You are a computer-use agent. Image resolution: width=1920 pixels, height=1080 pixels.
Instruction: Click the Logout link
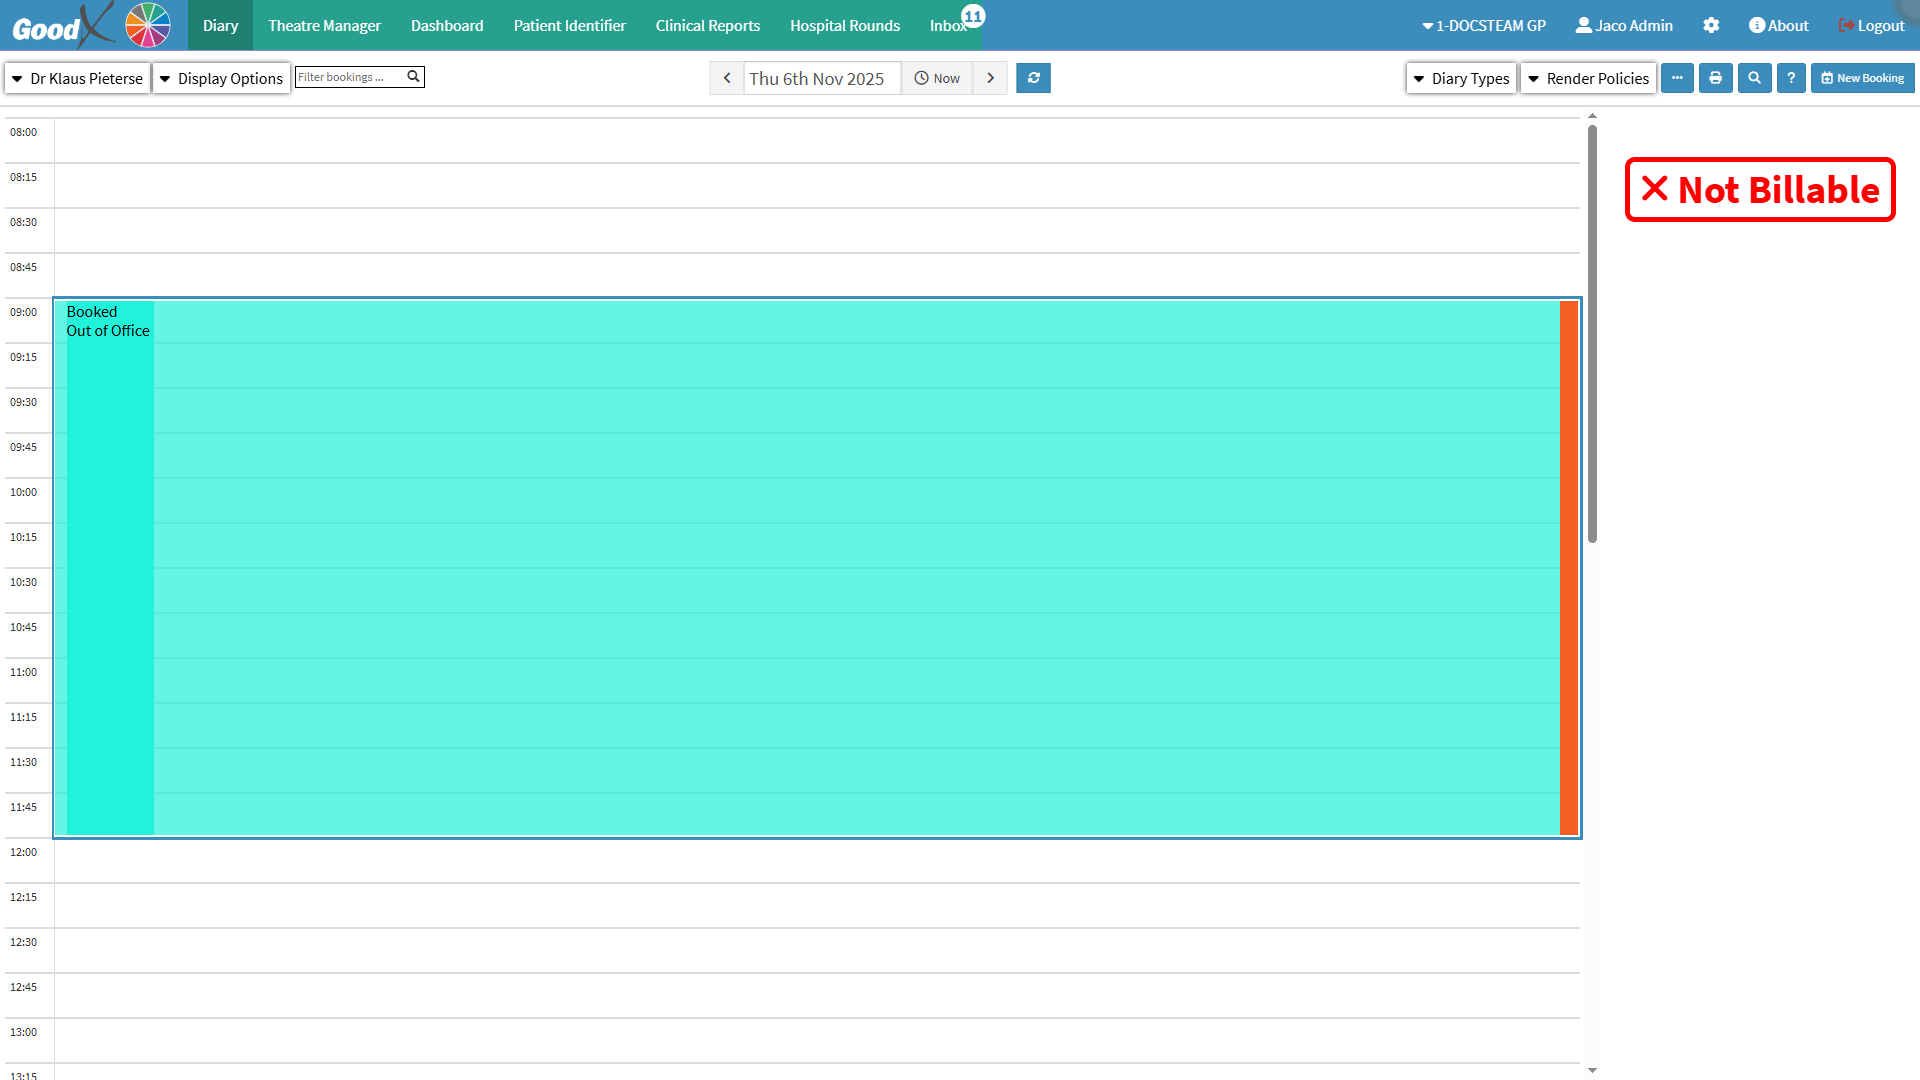pyautogui.click(x=1871, y=26)
